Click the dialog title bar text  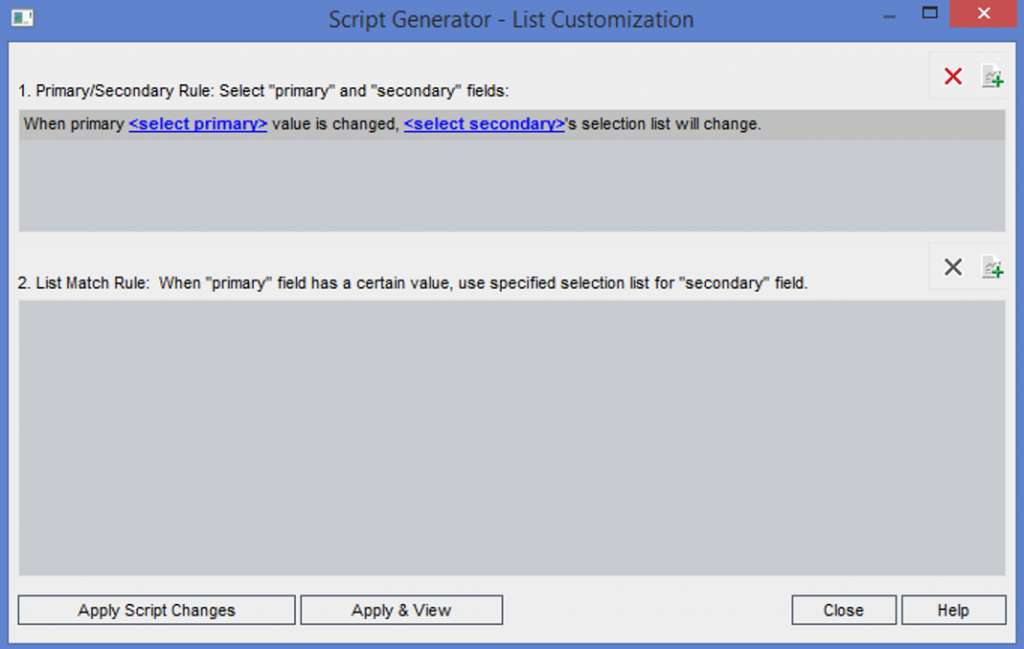tap(511, 19)
